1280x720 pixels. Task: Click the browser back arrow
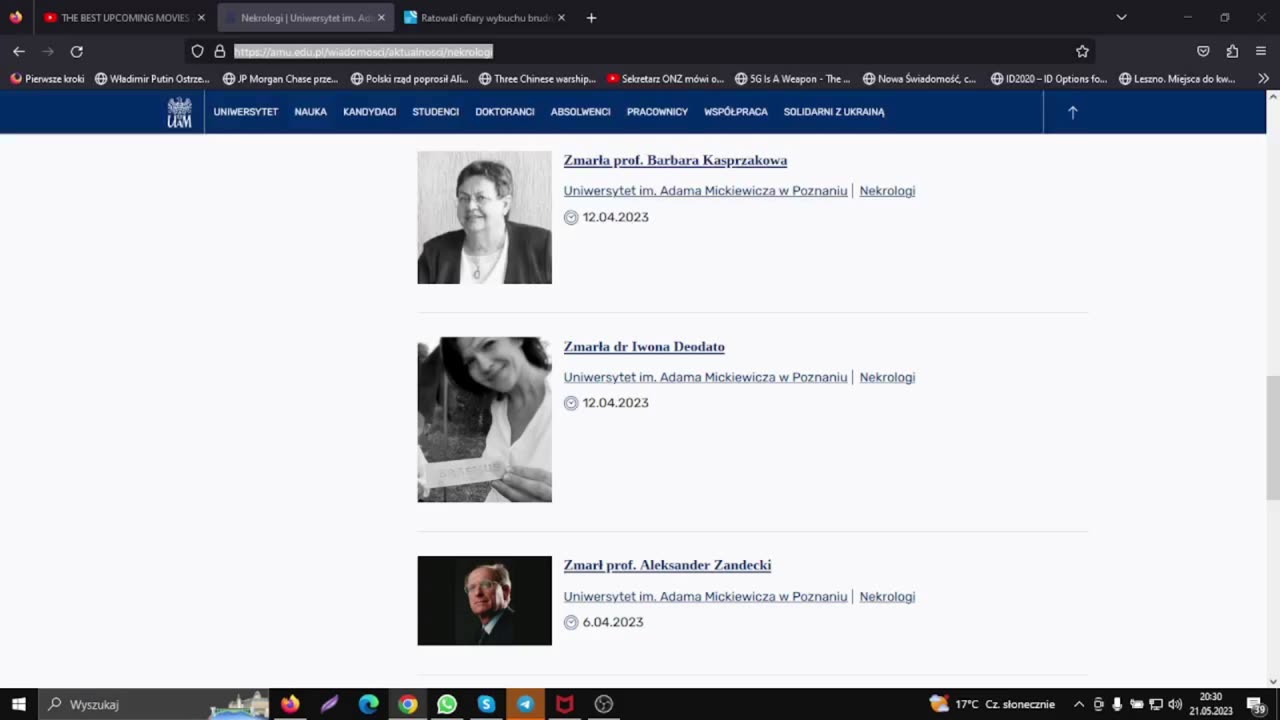pos(19,51)
